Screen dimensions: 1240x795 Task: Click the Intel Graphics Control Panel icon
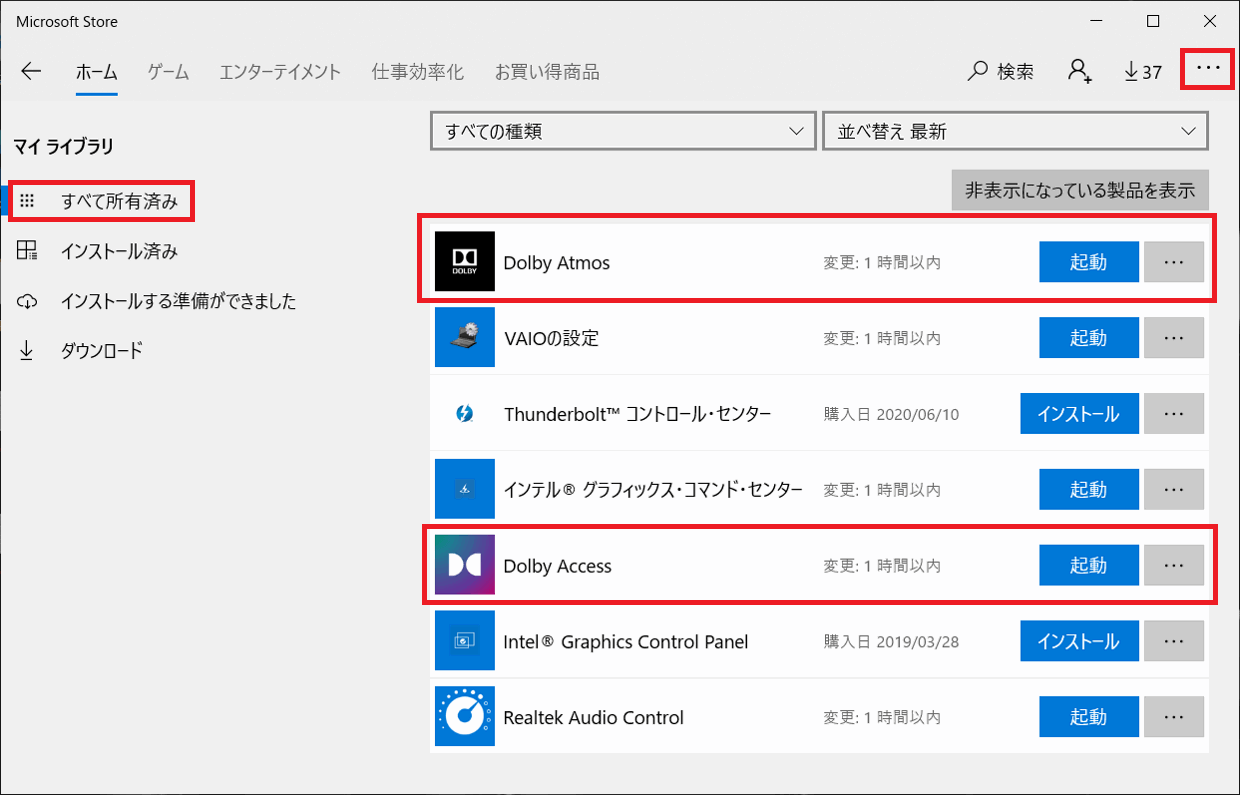coord(465,641)
